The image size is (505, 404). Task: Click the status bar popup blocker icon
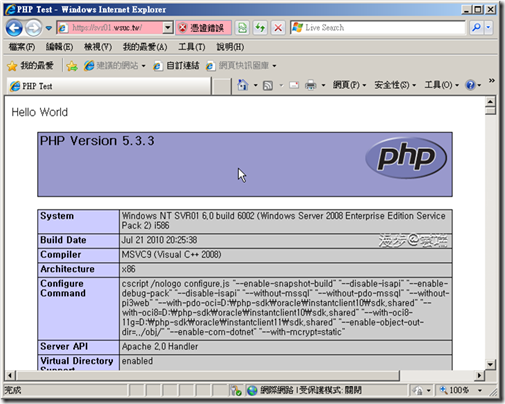point(235,390)
